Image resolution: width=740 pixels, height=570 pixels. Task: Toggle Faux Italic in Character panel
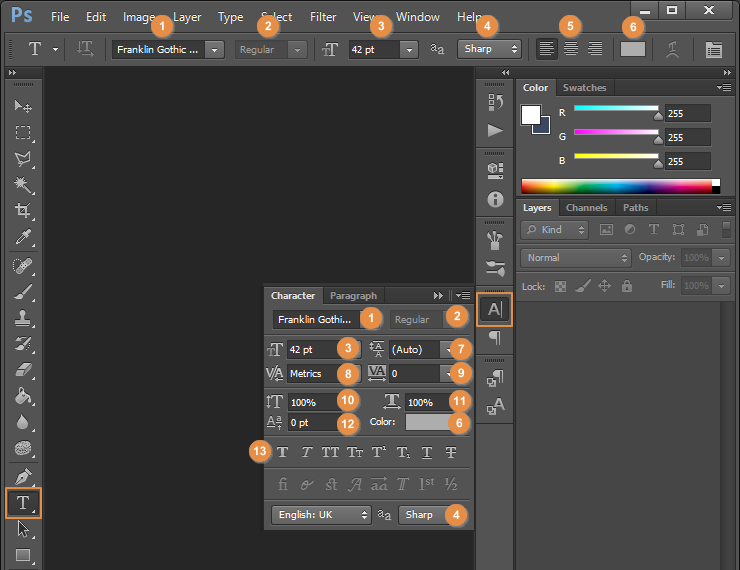pos(306,453)
